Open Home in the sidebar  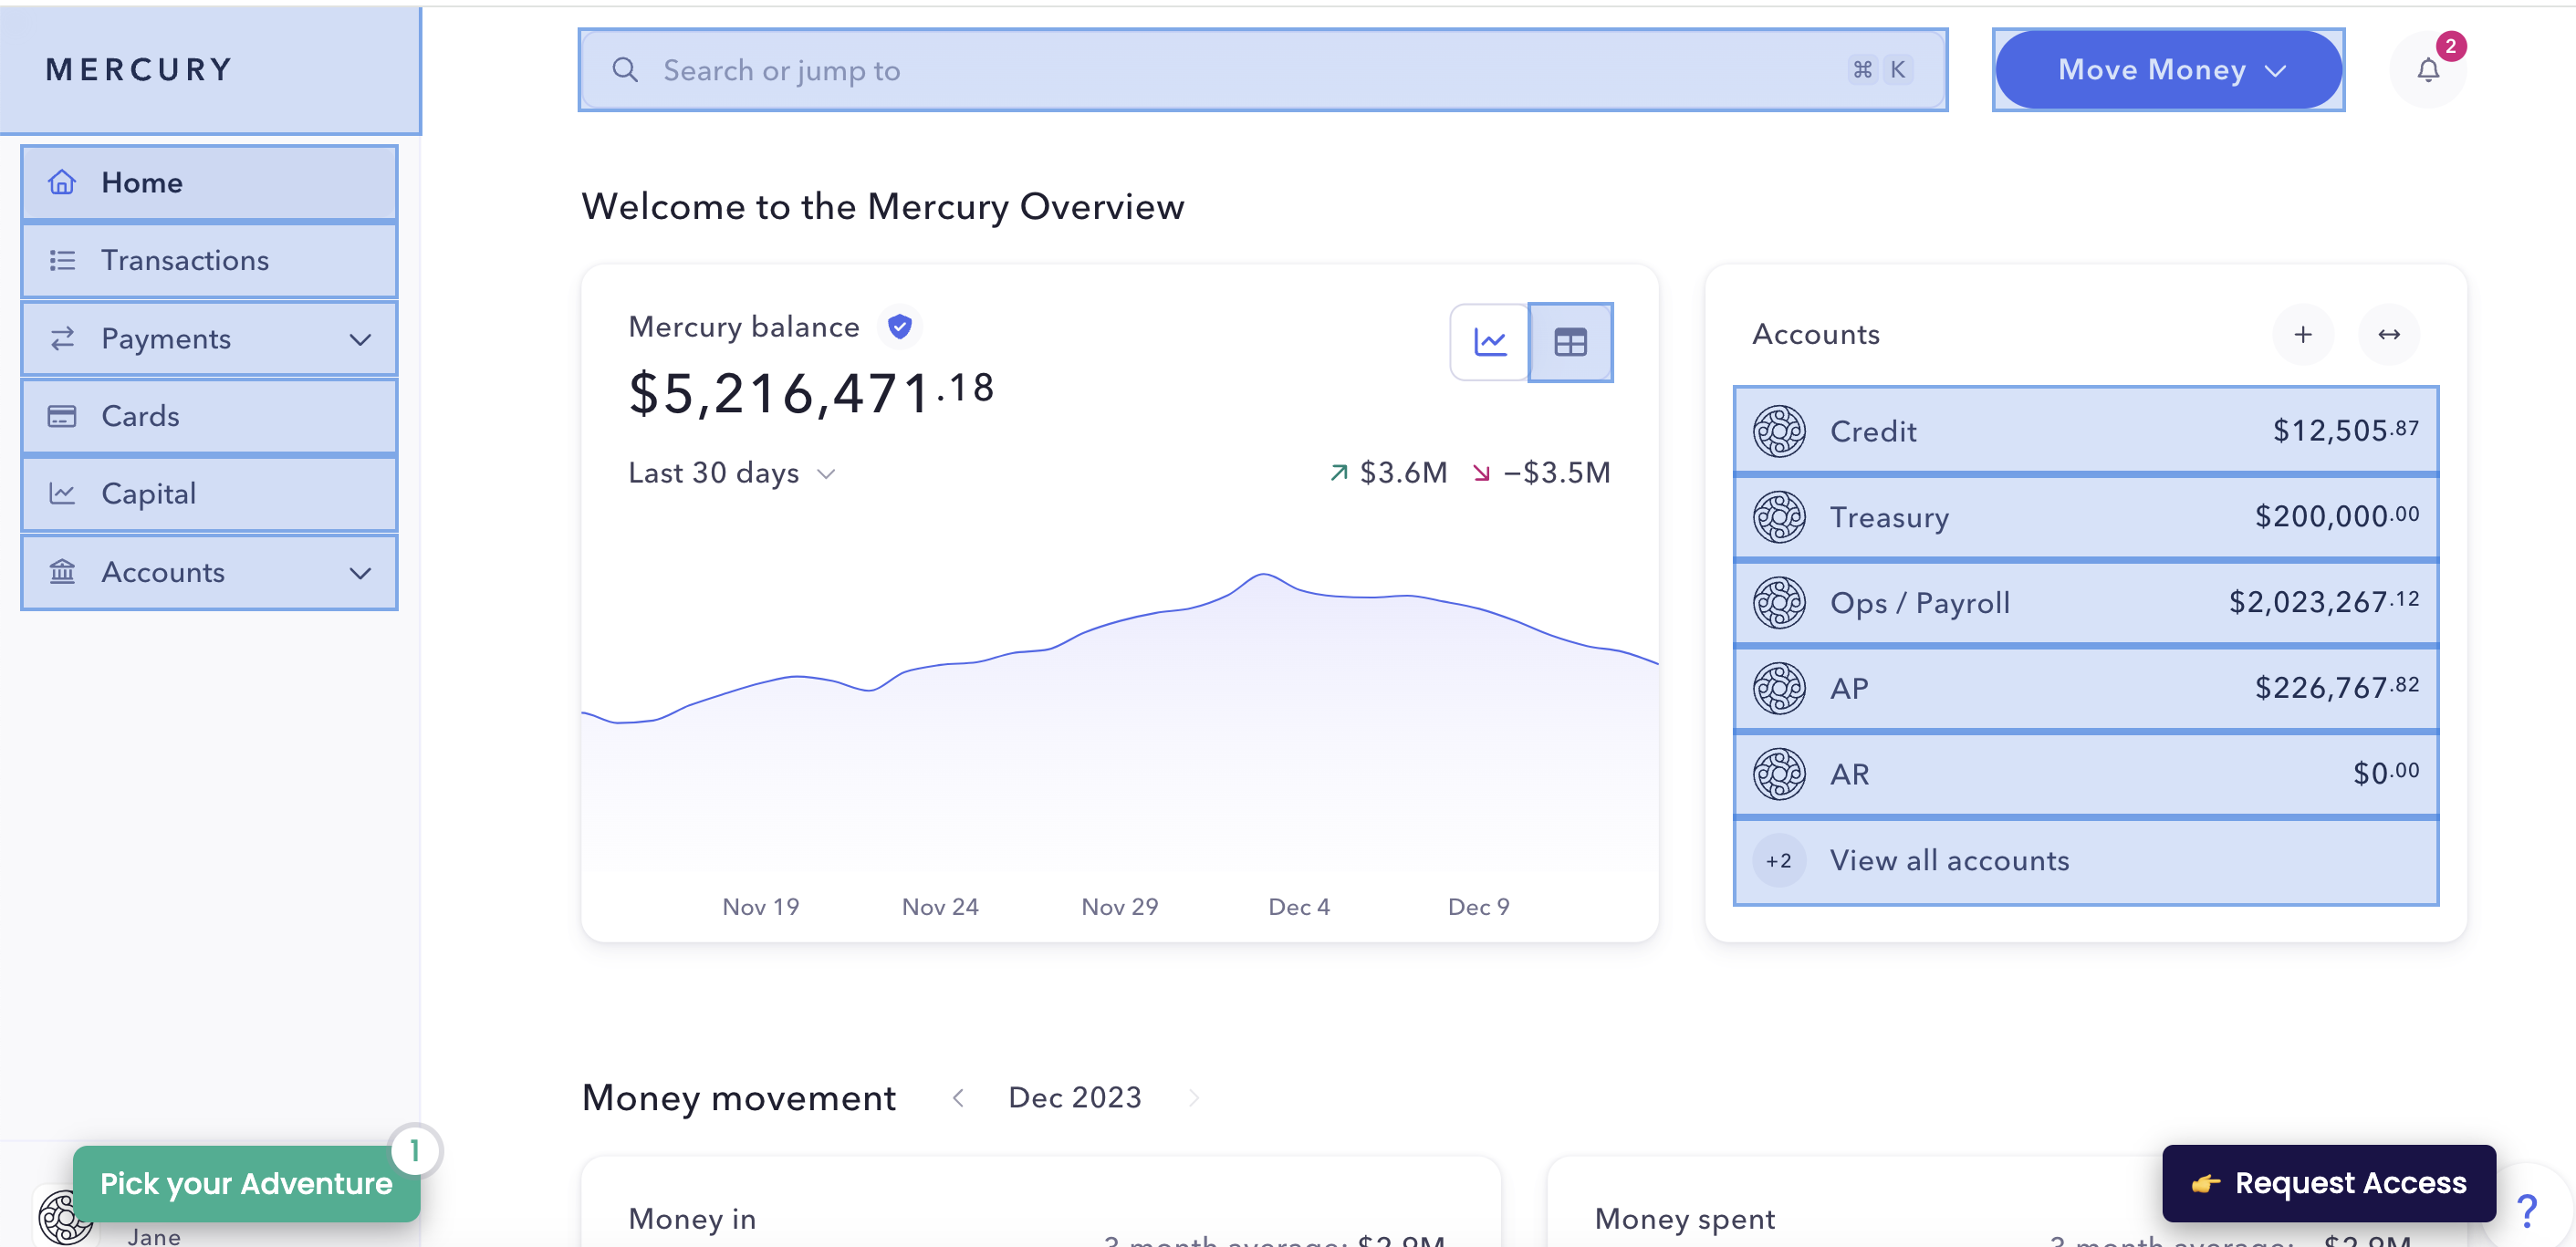pyautogui.click(x=209, y=183)
